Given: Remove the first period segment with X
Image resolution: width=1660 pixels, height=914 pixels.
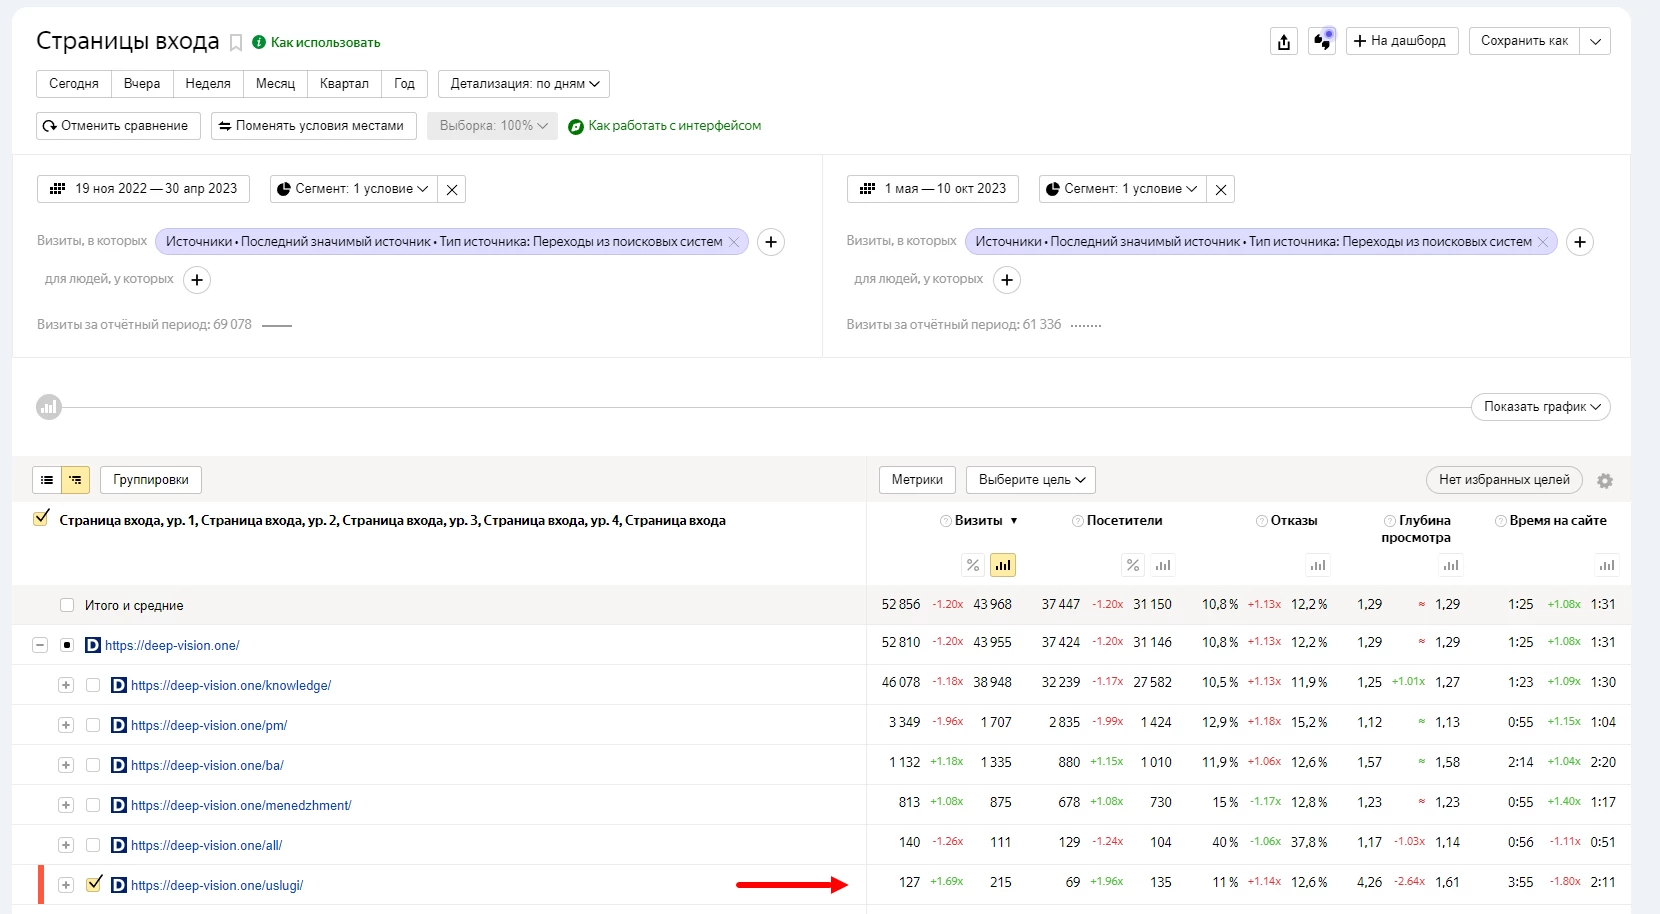Looking at the screenshot, I should point(452,189).
